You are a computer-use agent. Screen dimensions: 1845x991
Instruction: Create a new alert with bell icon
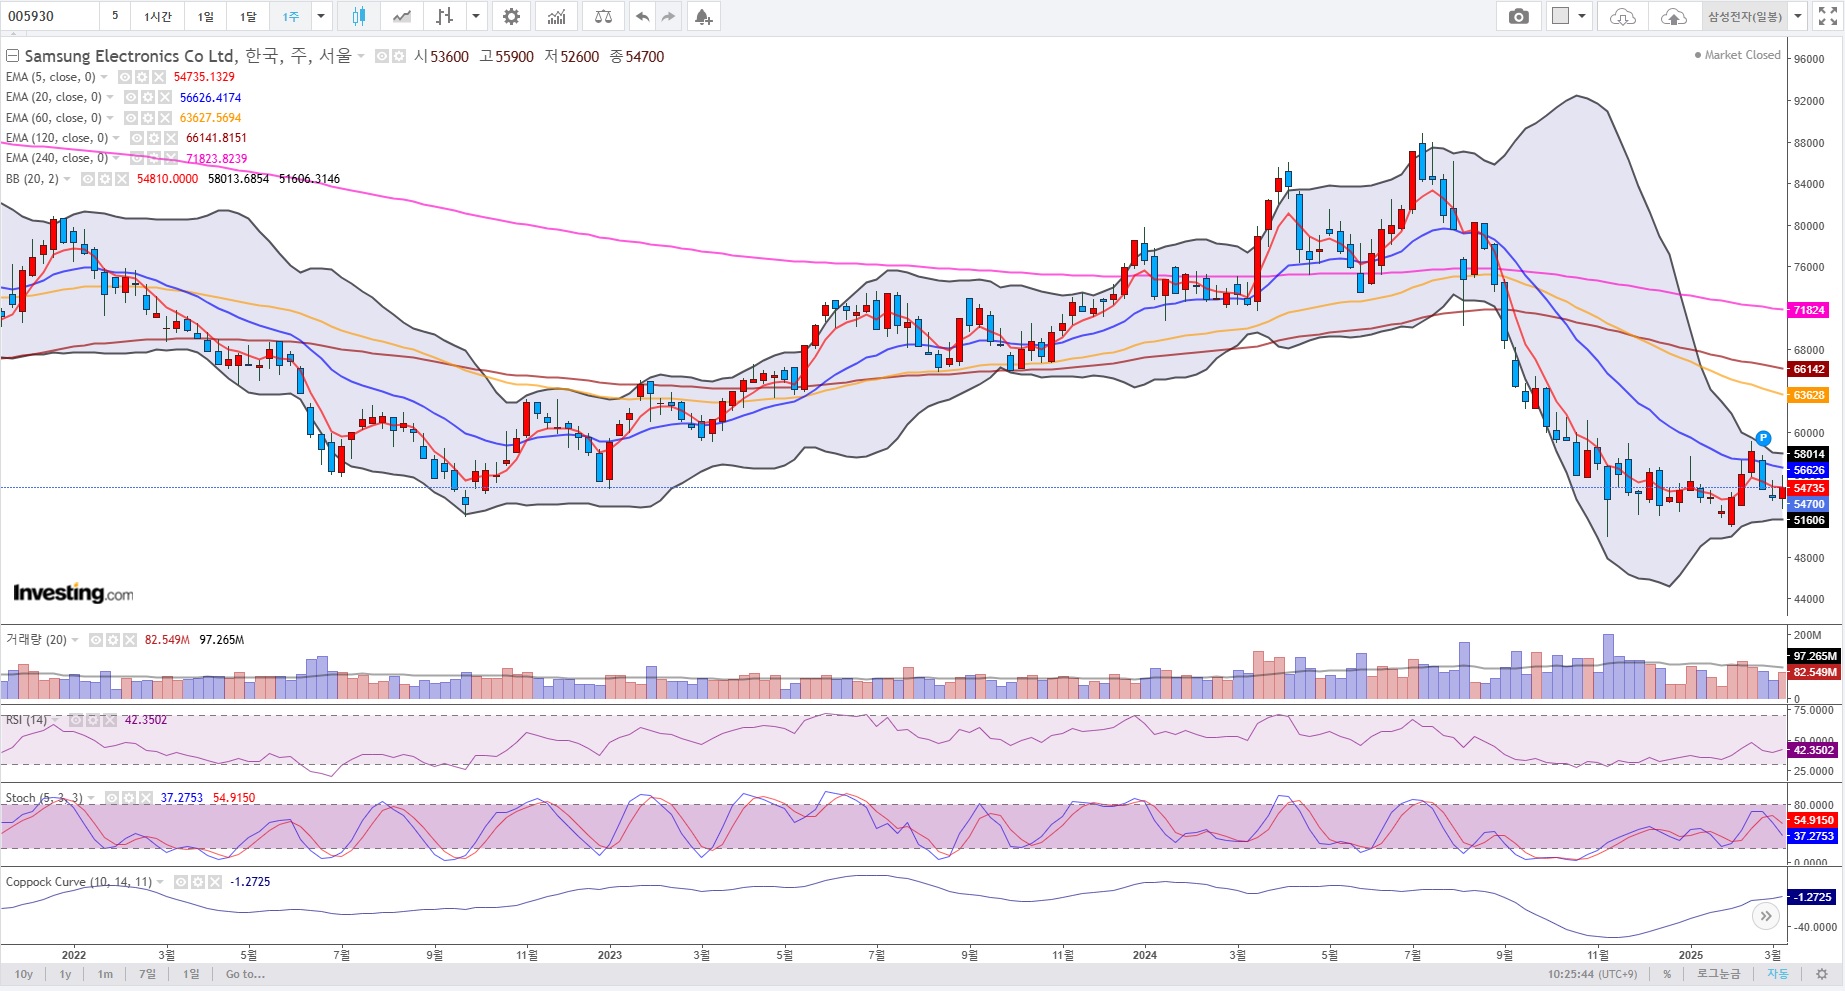click(x=703, y=16)
